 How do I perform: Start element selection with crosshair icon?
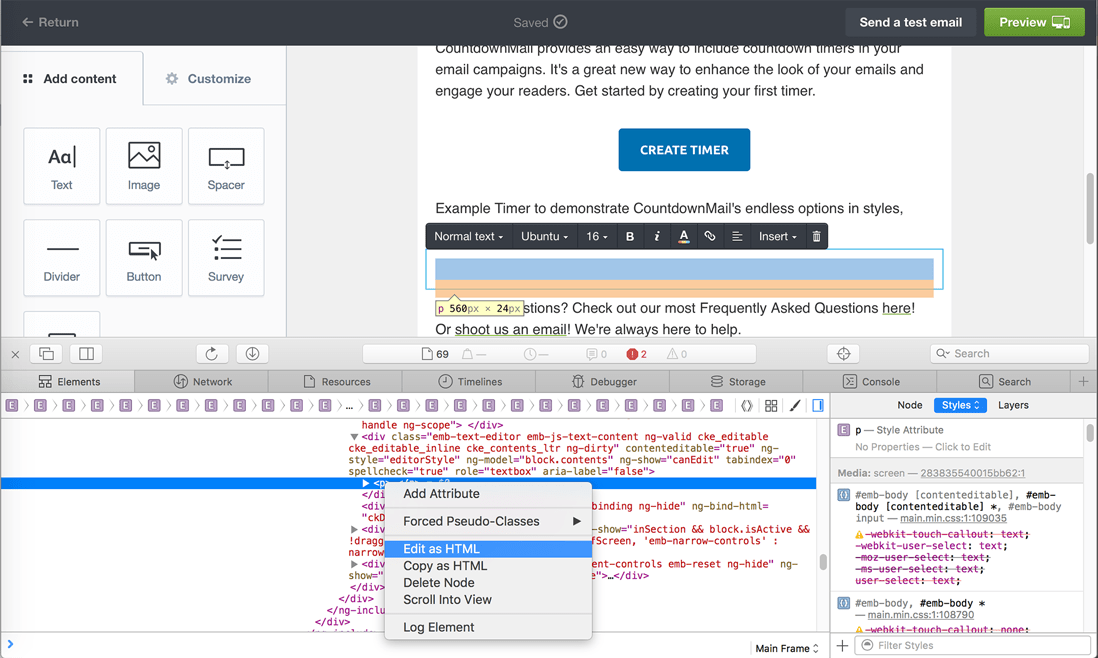843,354
